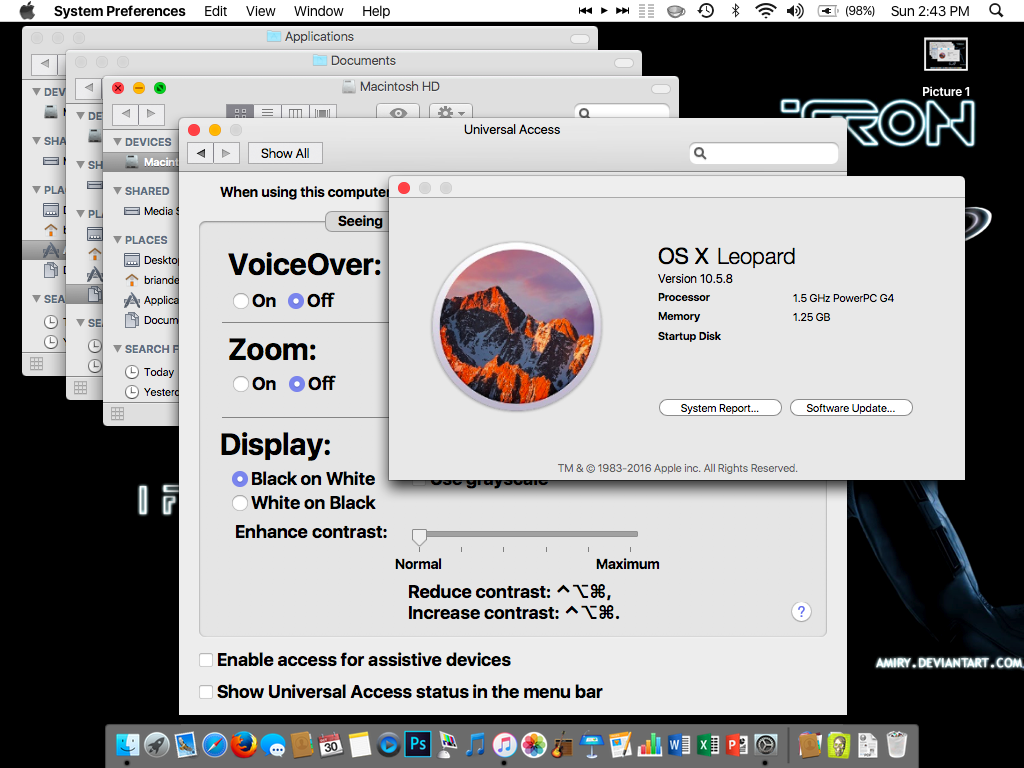
Task: Turn VoiceOver On
Action: 241,300
